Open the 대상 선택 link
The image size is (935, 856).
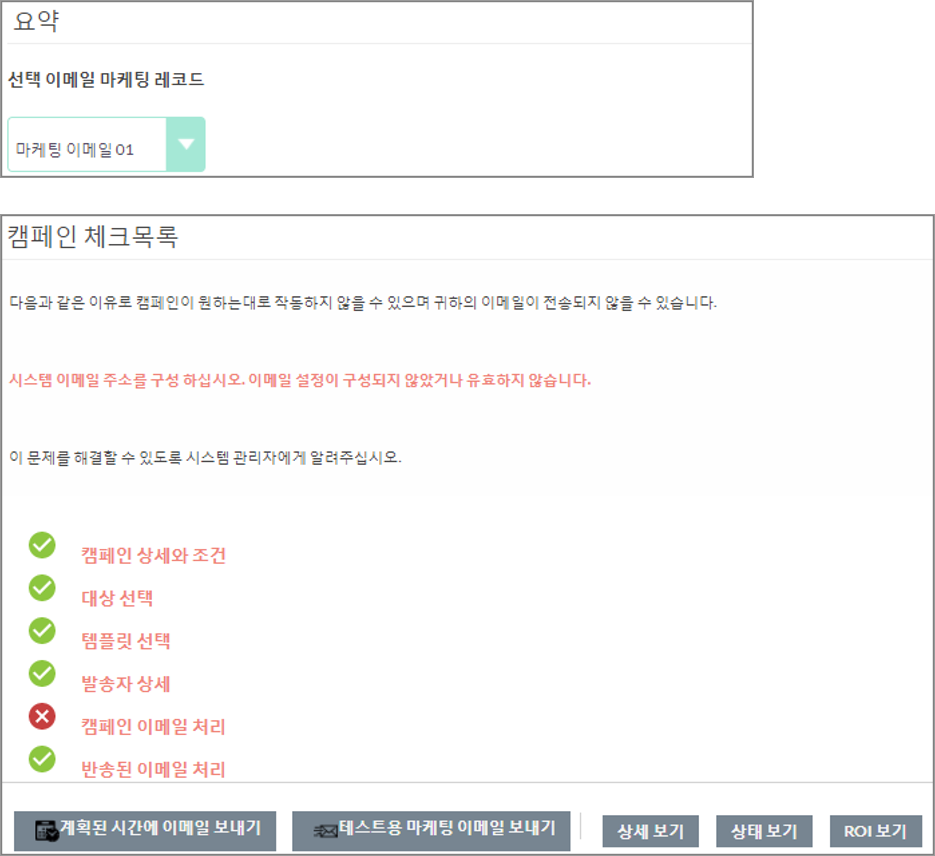(117, 598)
